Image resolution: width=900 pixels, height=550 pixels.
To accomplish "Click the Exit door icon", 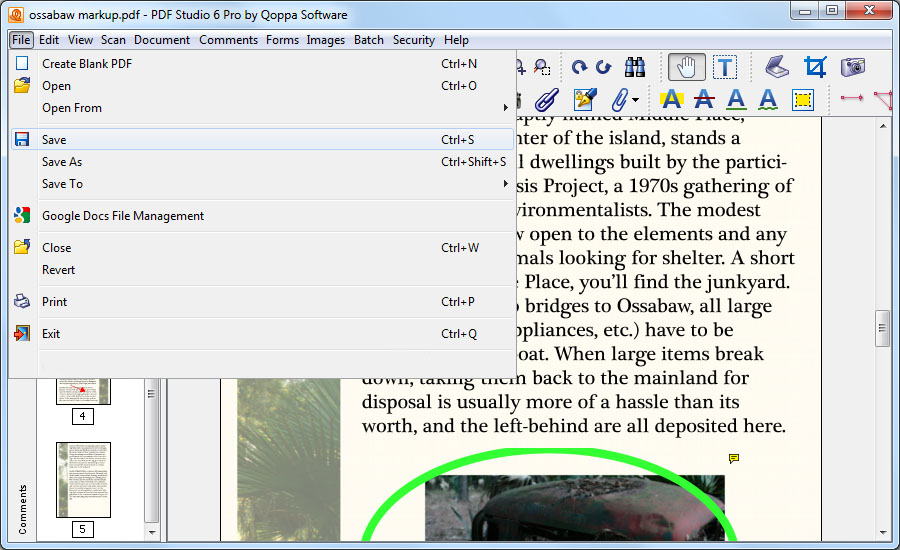I will tap(22, 334).
